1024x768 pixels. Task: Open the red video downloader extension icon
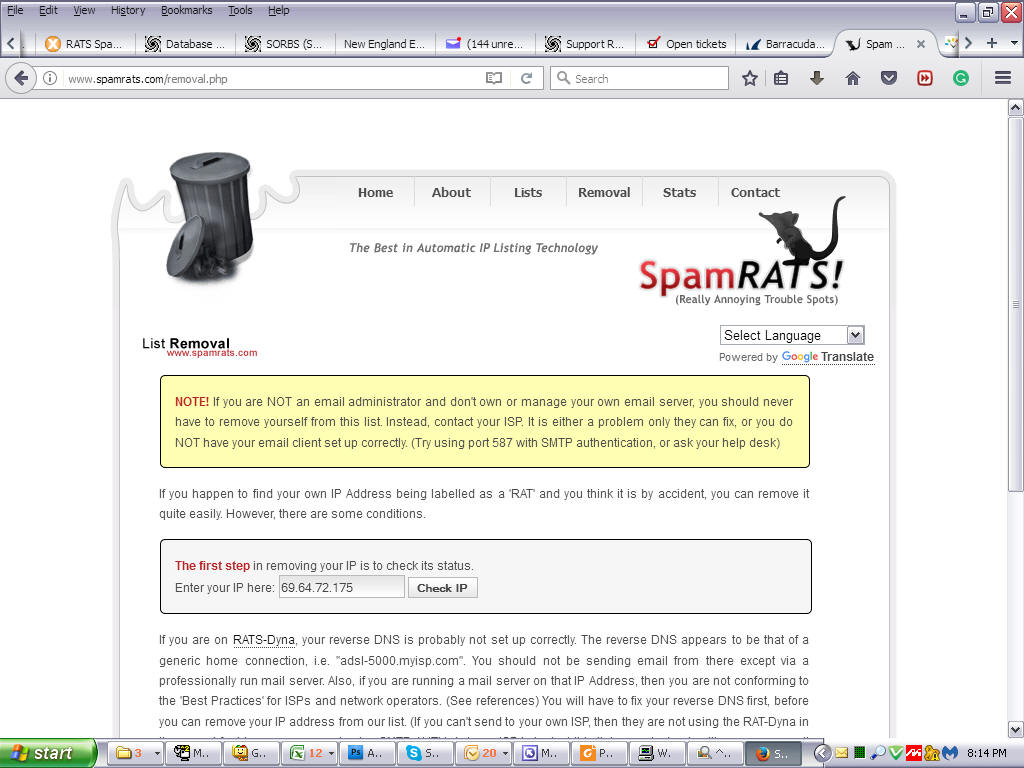(924, 79)
